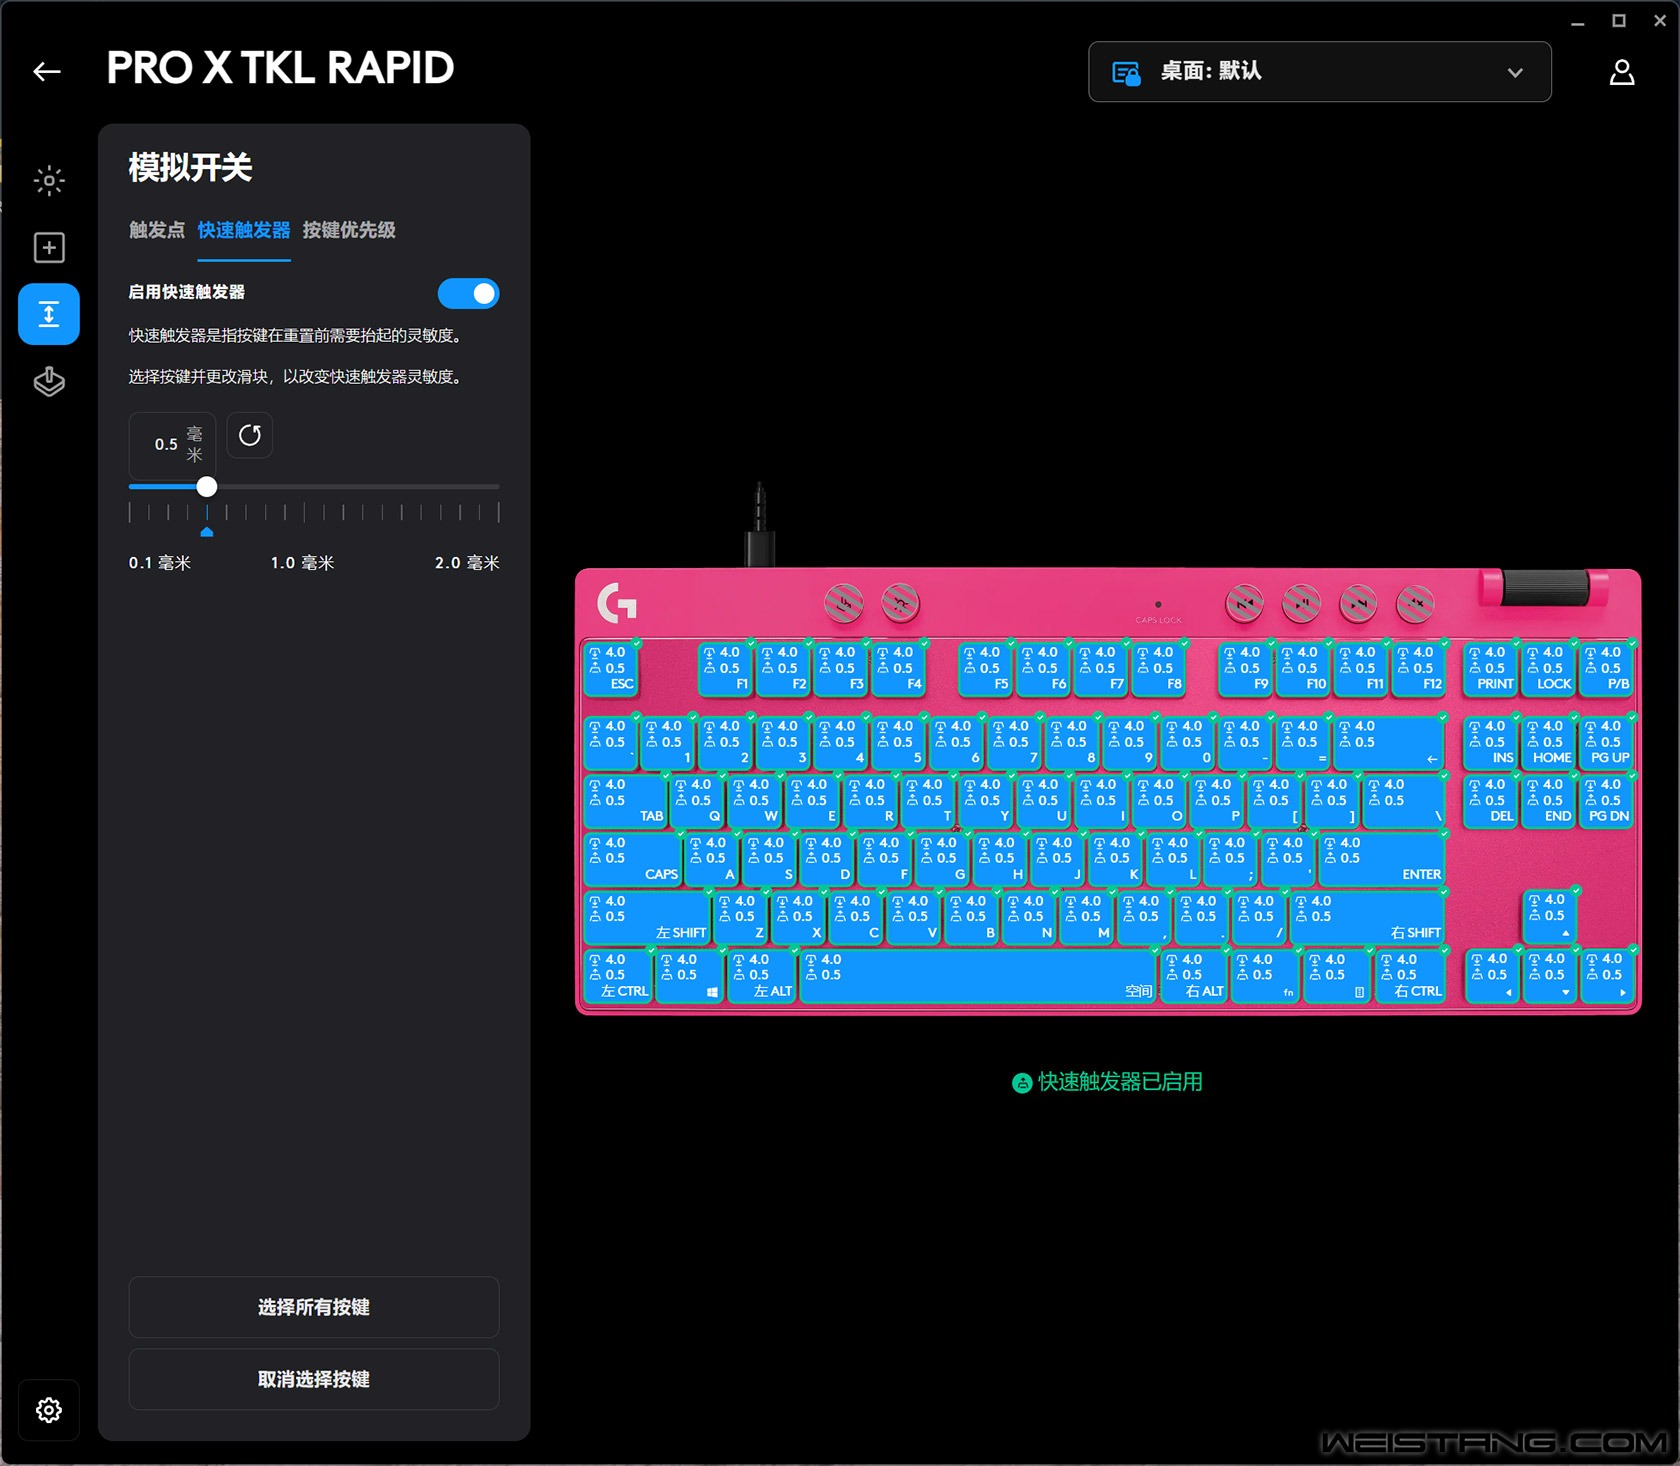Viewport: 1680px width, 1466px height.
Task: Open the lighting settings sidebar icon
Action: click(49, 180)
